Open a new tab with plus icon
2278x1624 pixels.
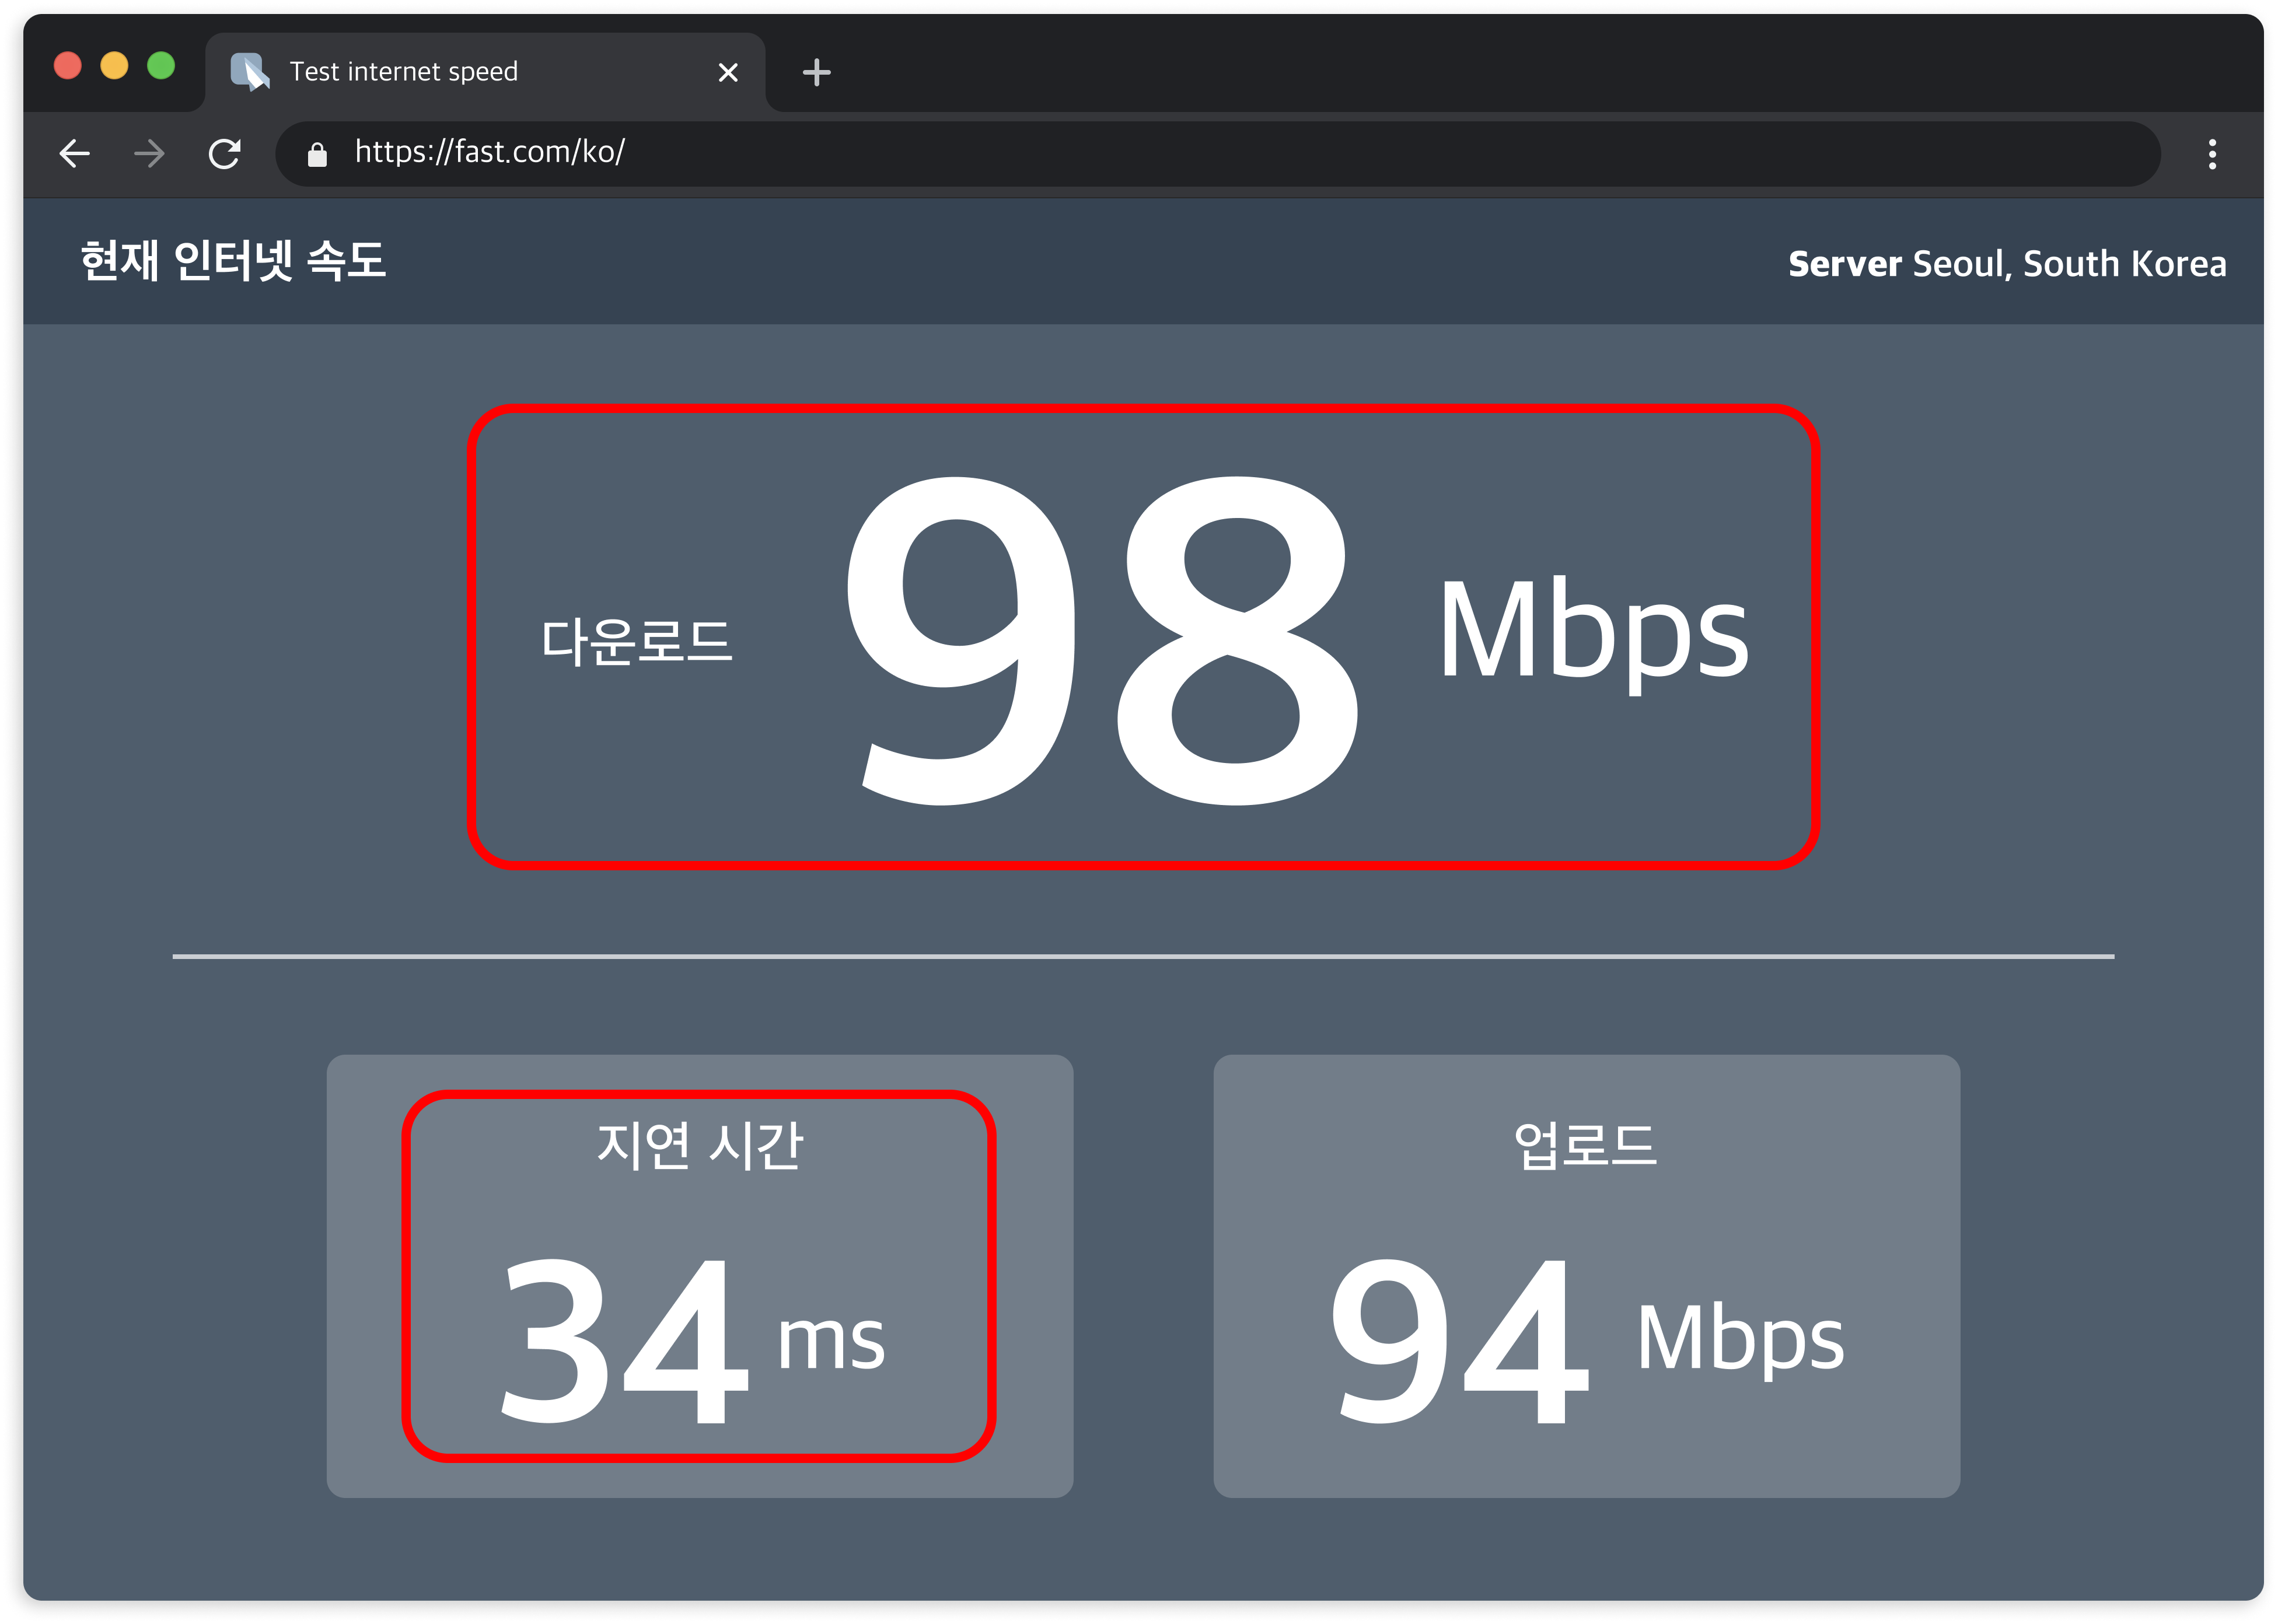(x=816, y=72)
